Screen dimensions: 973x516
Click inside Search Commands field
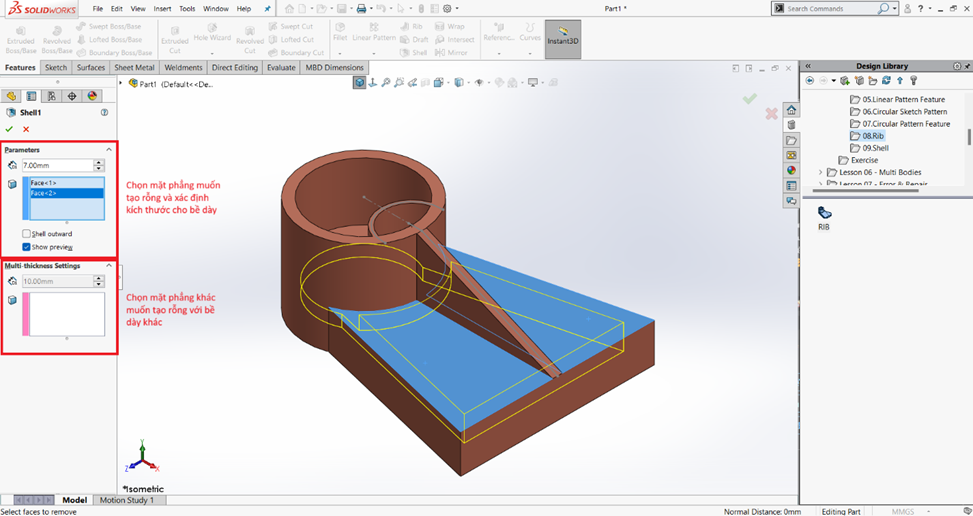coord(831,9)
